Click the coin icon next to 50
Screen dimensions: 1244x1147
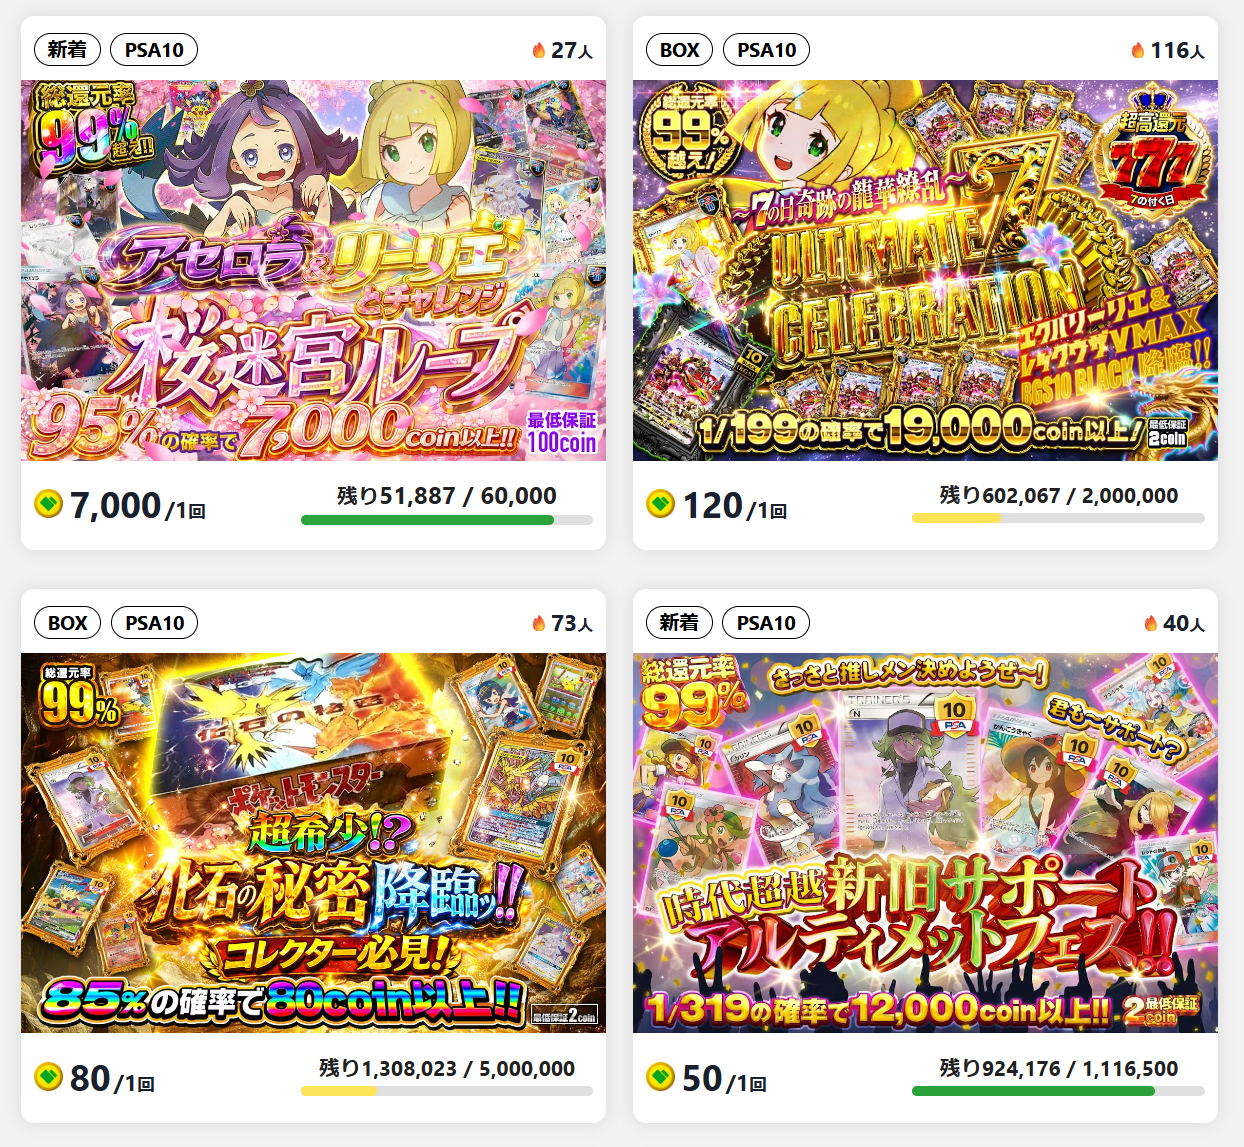click(x=660, y=1077)
